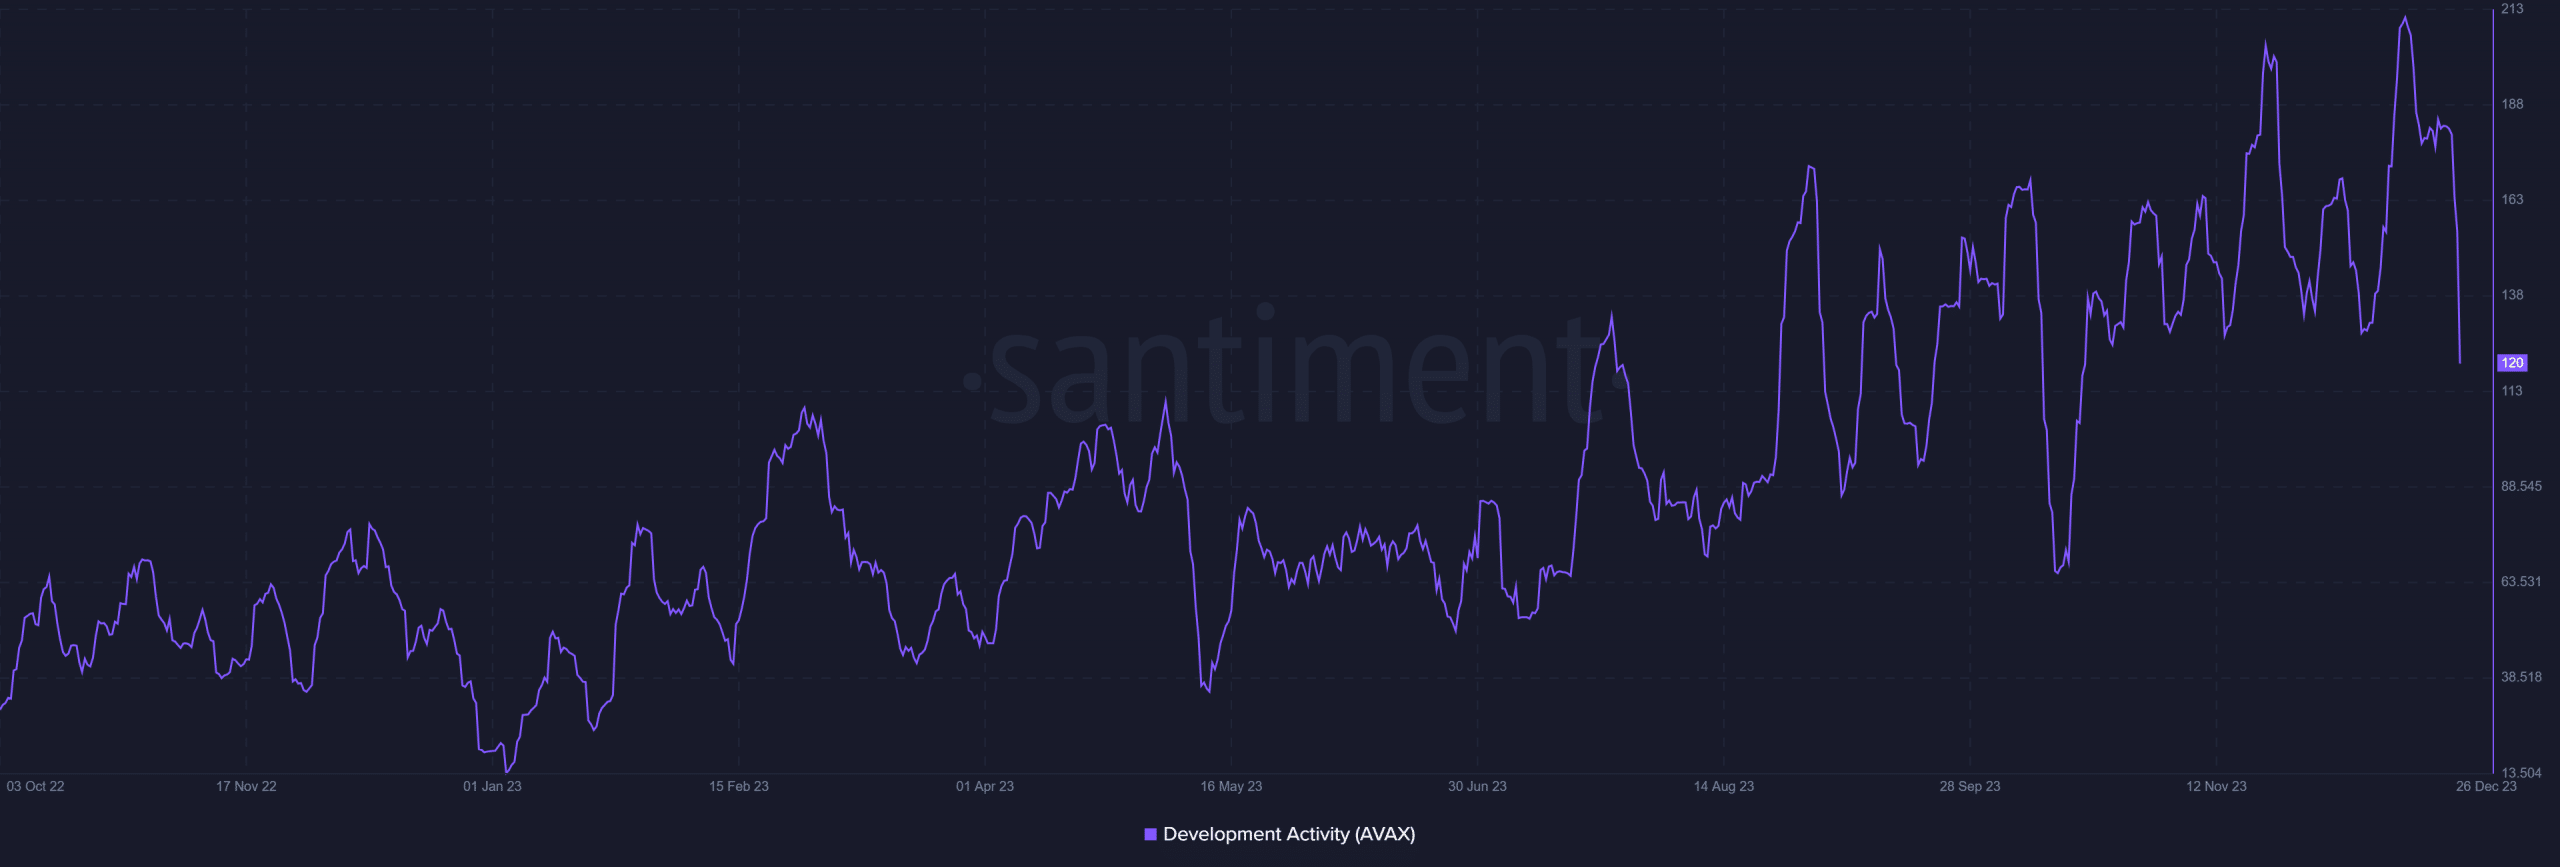Click the 03 Oct 22 date label
The image size is (2560, 867).
tap(35, 786)
